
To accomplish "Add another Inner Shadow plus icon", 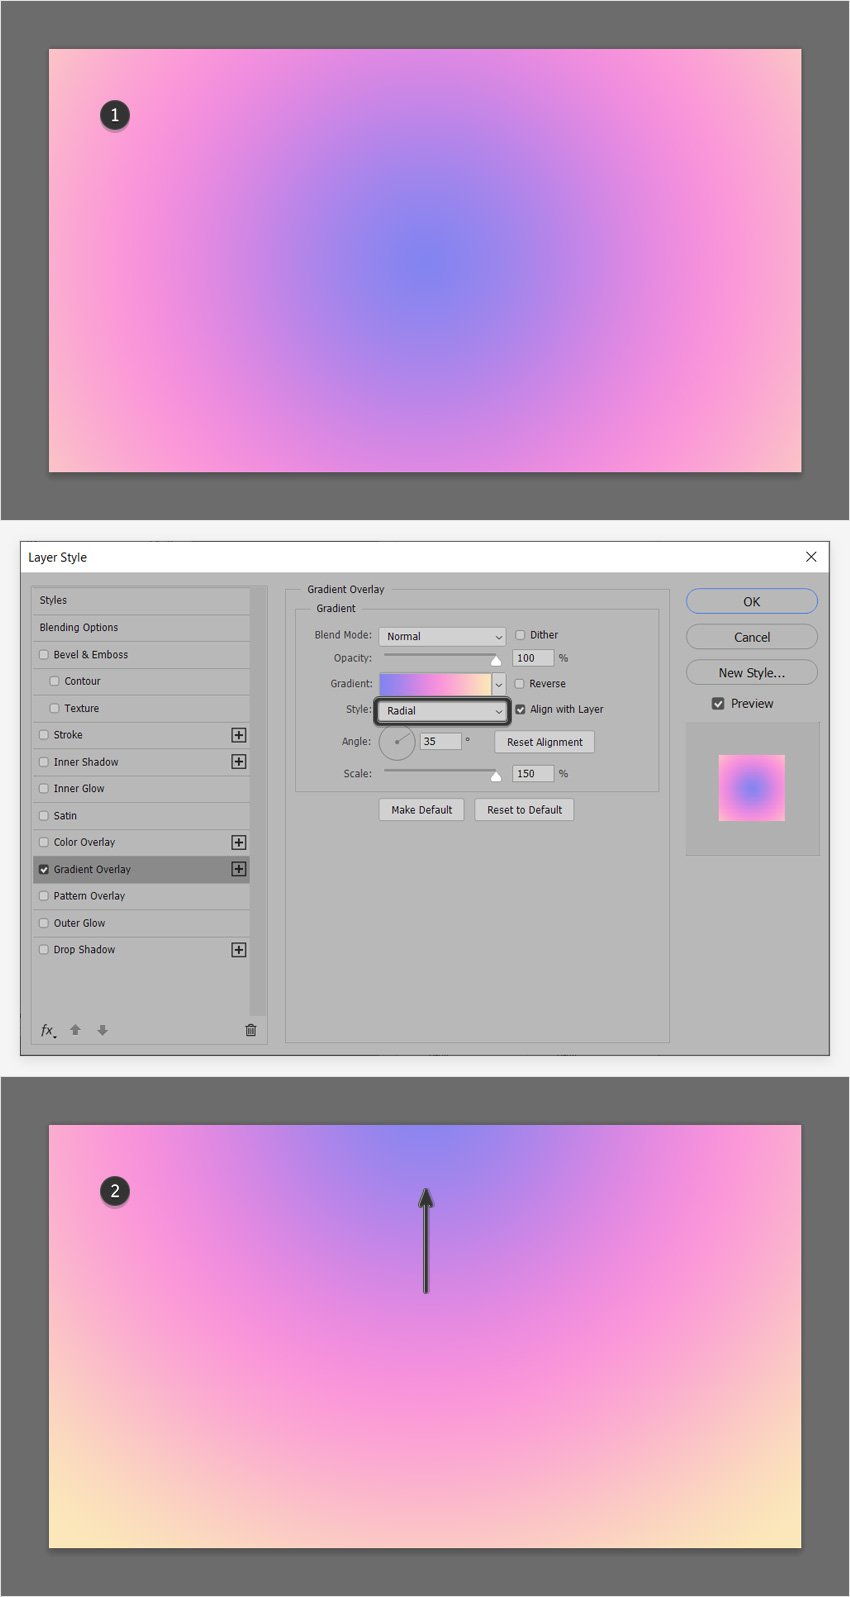I will point(239,762).
